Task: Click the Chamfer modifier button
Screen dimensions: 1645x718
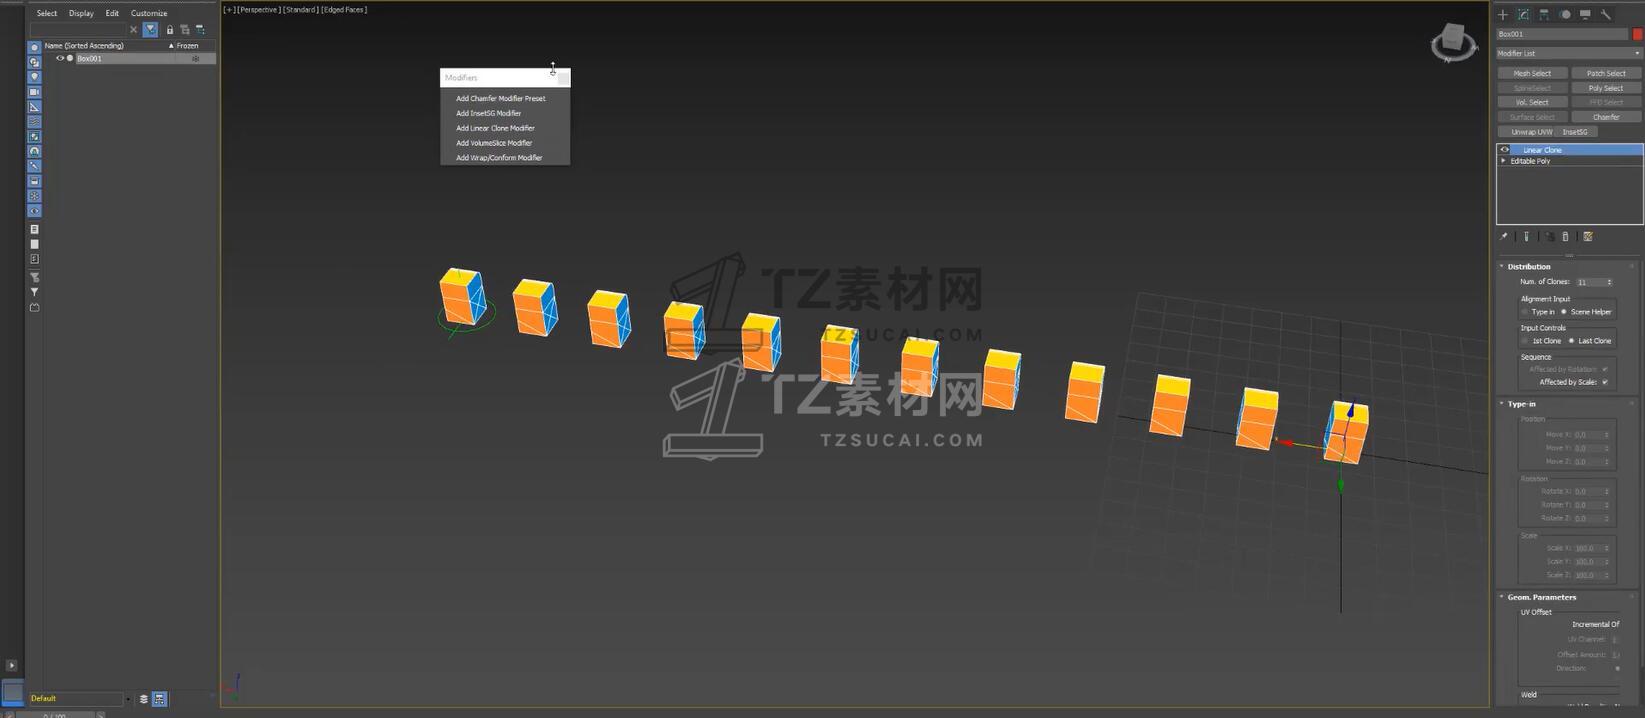Action: click(1606, 117)
